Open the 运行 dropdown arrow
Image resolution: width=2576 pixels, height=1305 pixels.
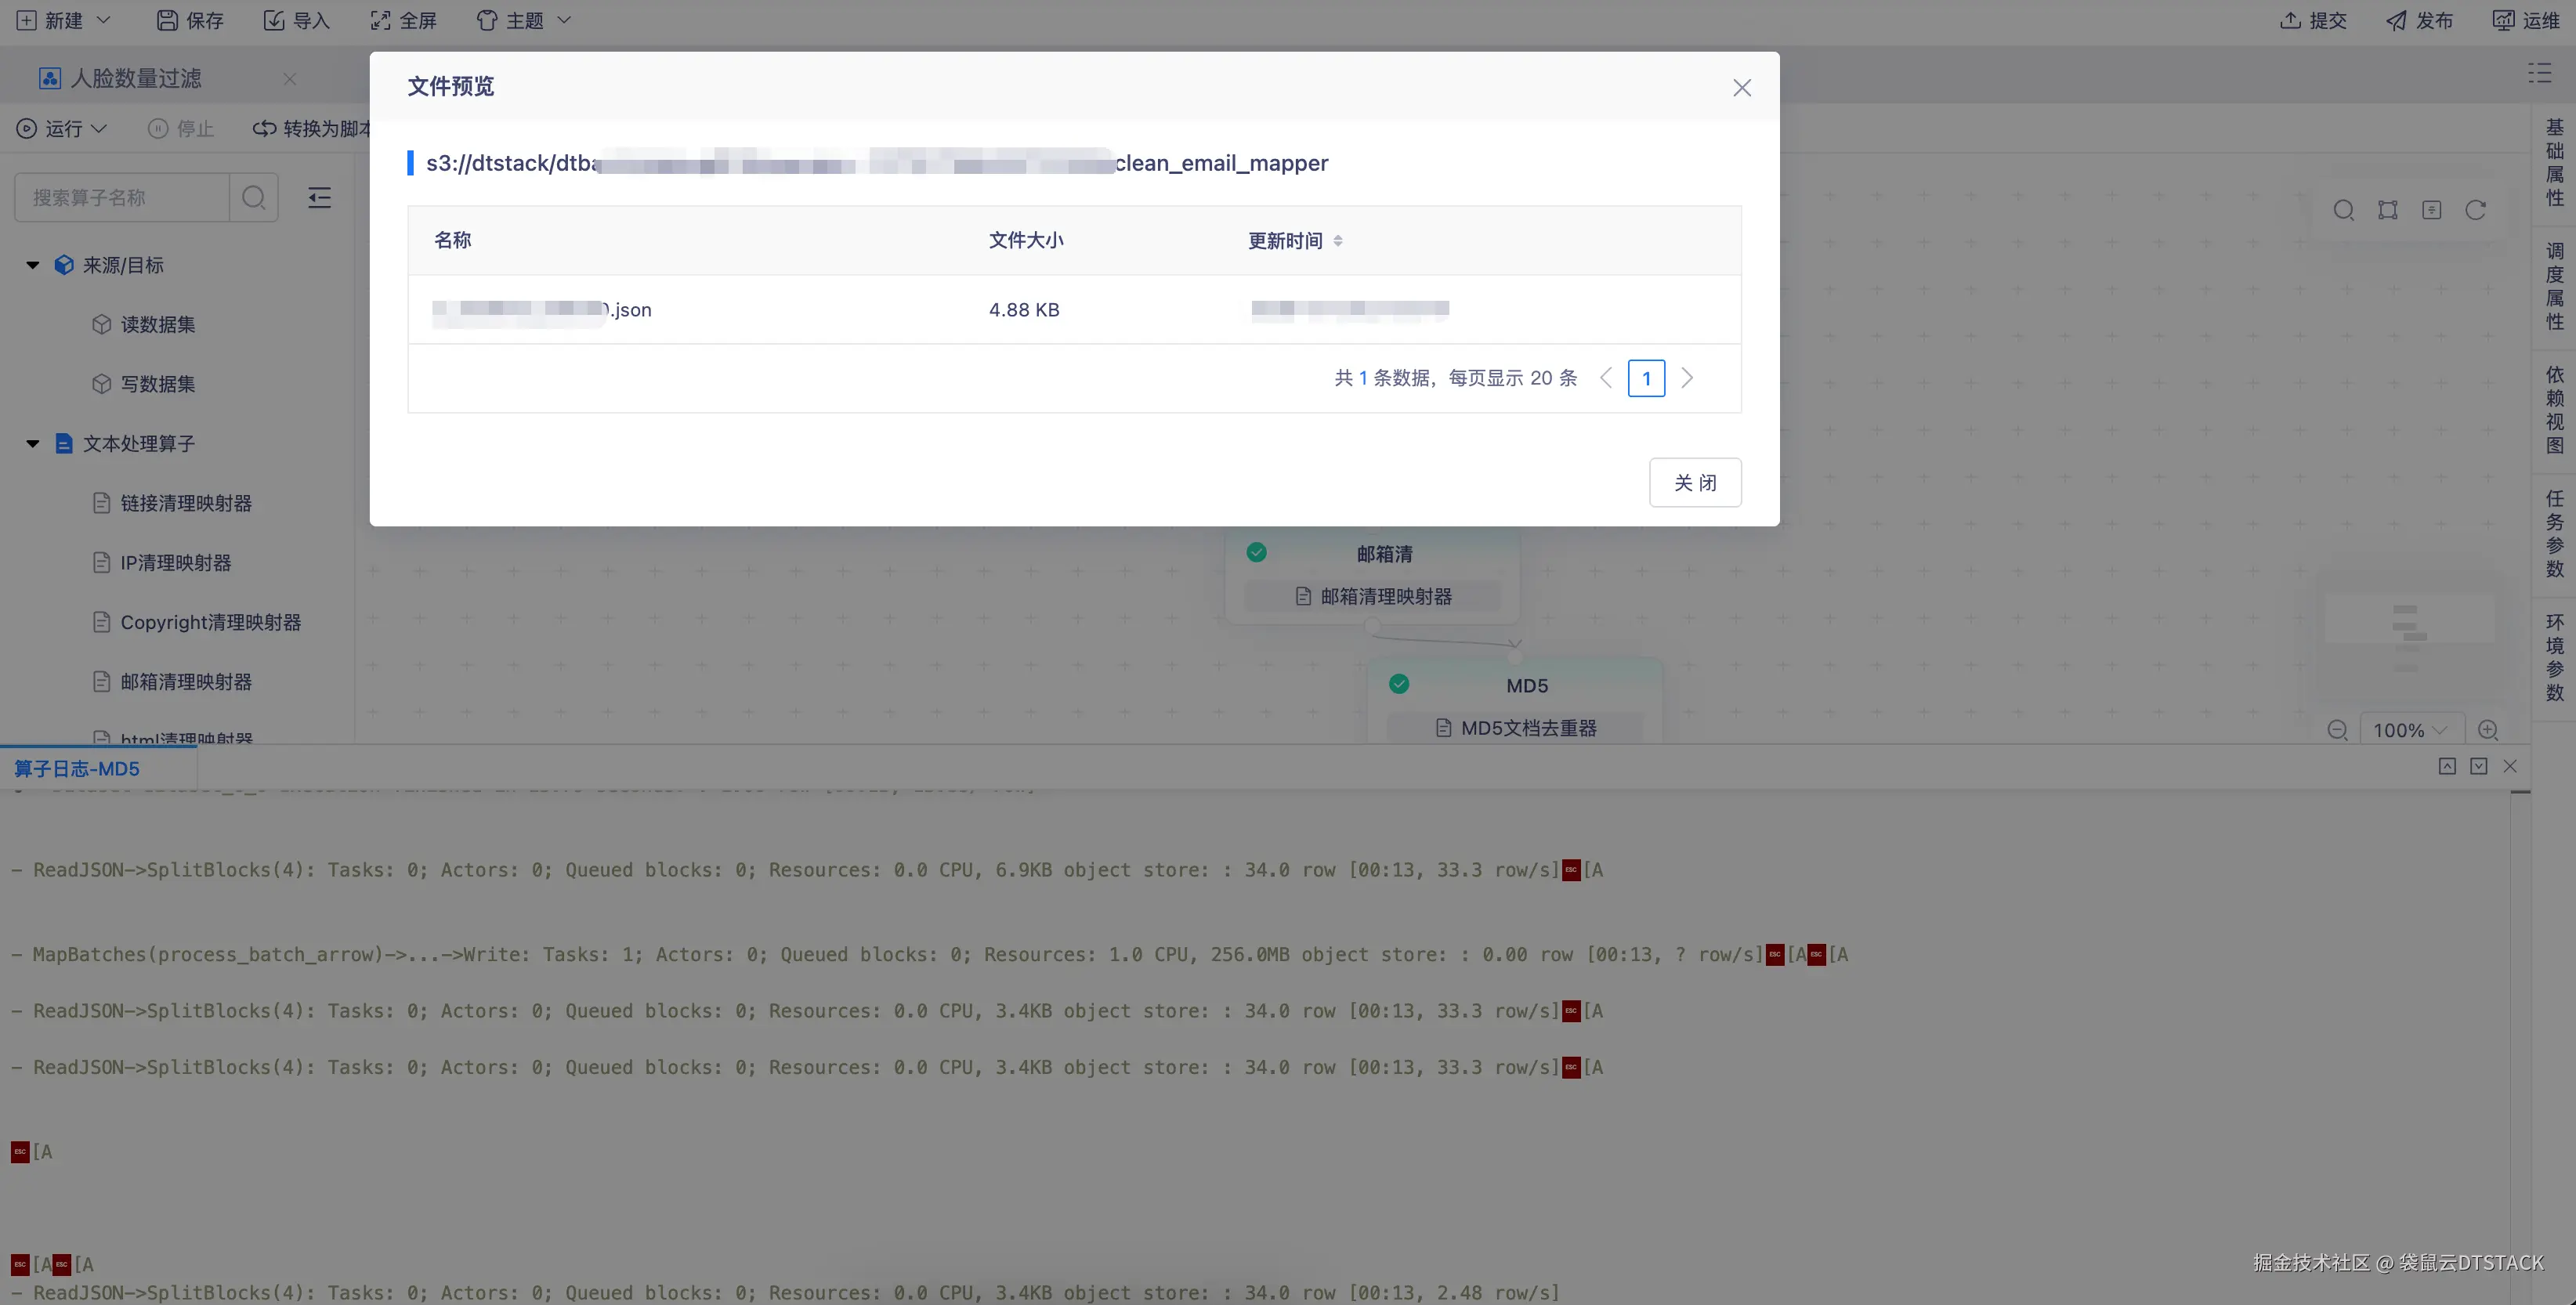99,128
